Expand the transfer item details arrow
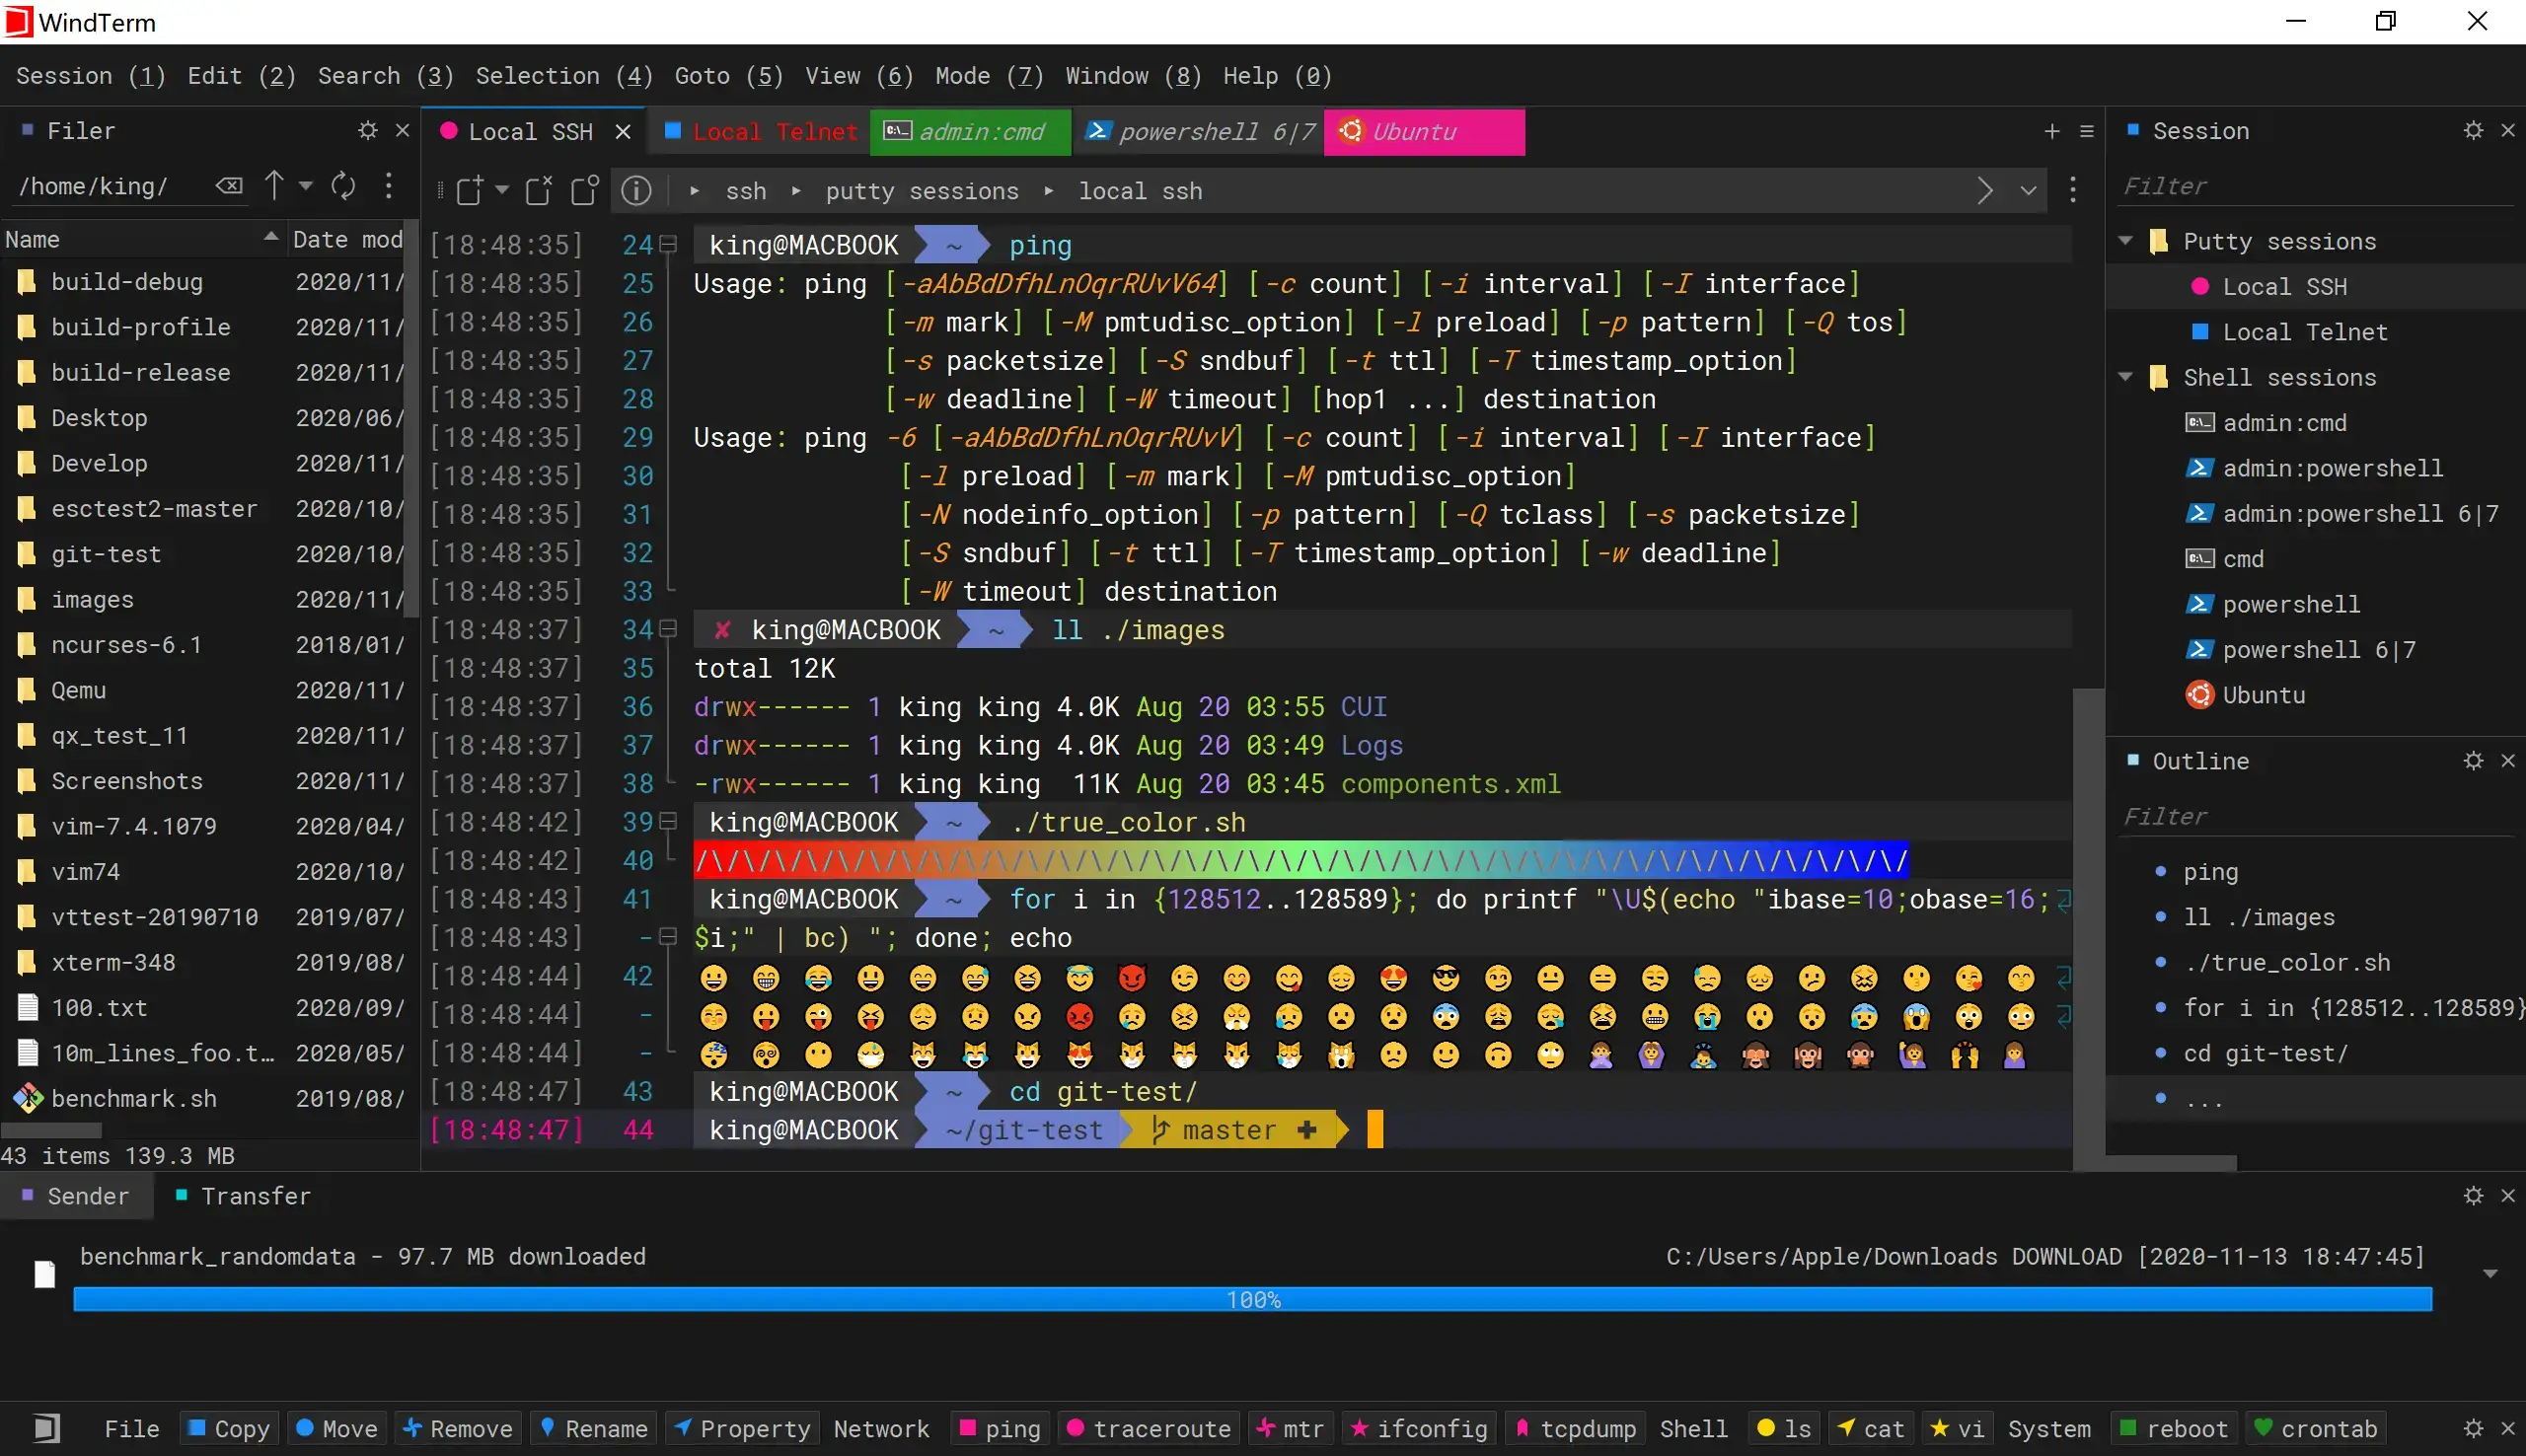 click(2490, 1274)
